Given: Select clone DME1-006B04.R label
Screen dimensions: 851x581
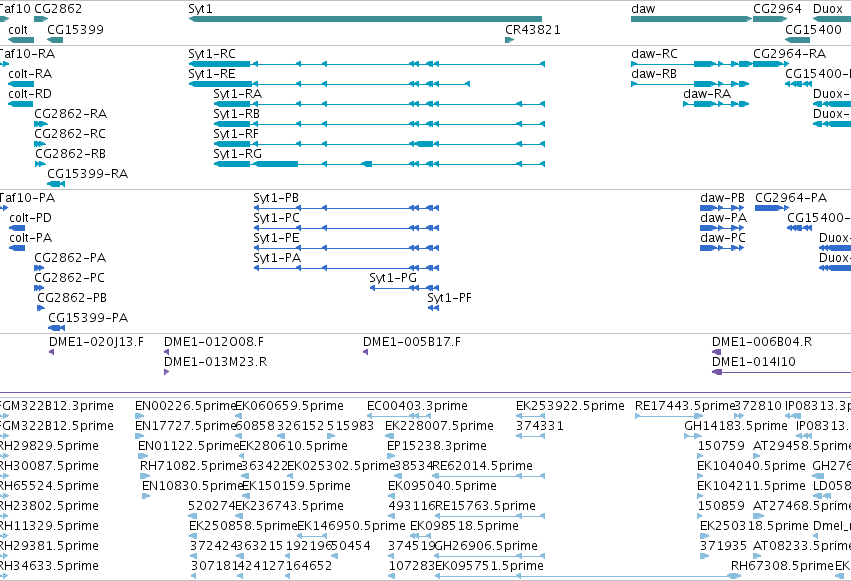Looking at the screenshot, I should coord(762,342).
